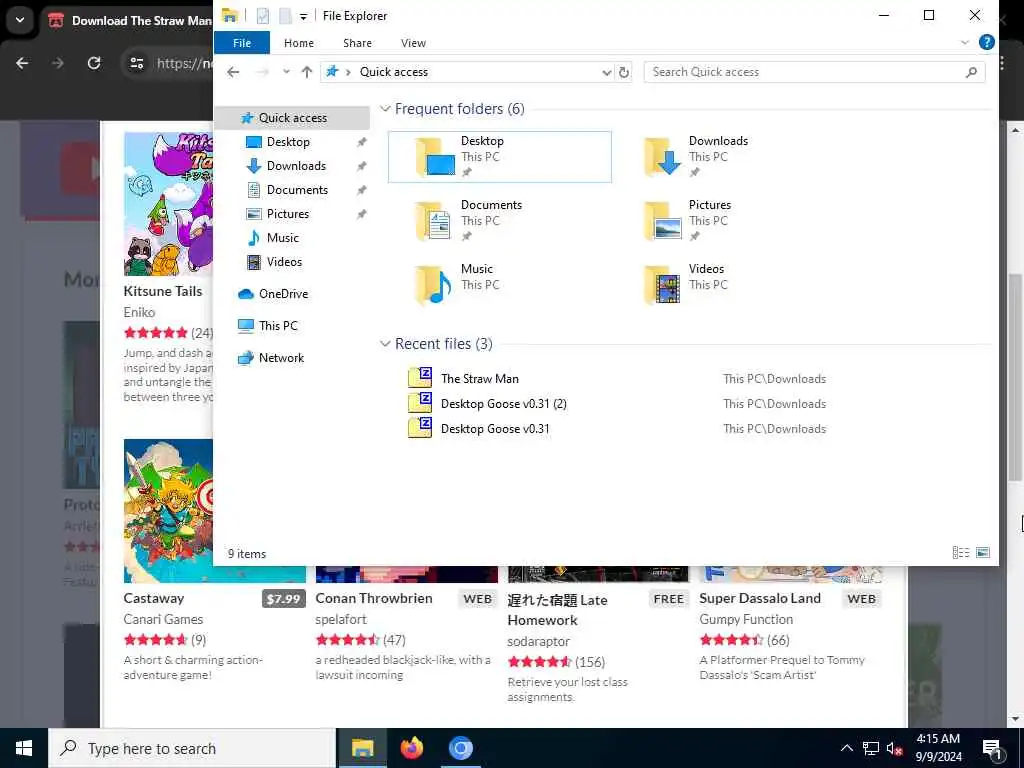Select Quick access in navigation pane
Viewport: 1024px width, 768px height.
pyautogui.click(x=292, y=118)
